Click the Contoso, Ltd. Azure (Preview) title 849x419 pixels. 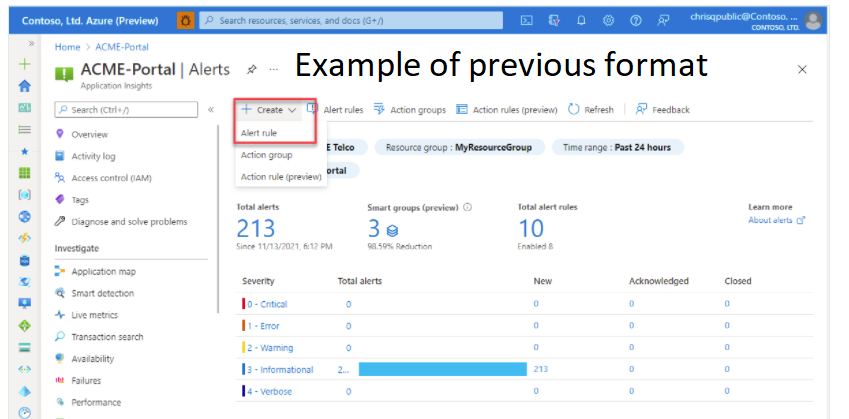(x=90, y=21)
